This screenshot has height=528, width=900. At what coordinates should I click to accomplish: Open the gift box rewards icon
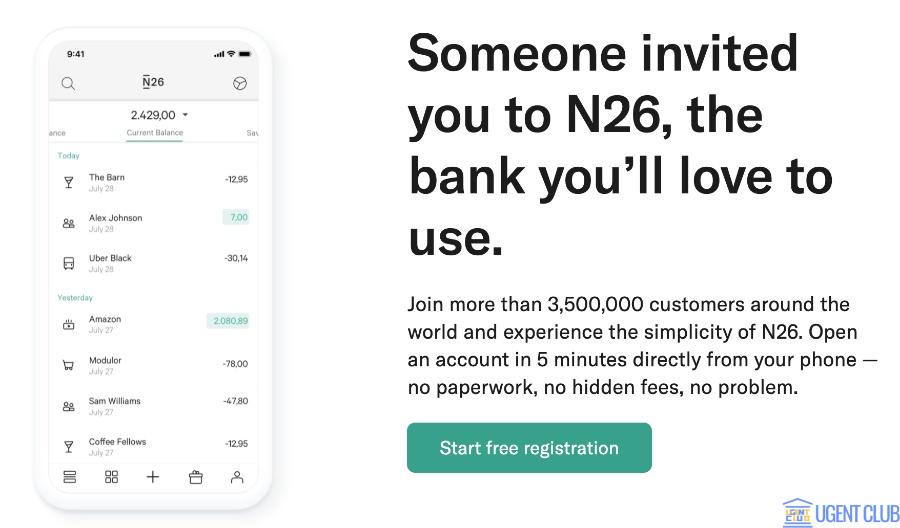click(196, 477)
